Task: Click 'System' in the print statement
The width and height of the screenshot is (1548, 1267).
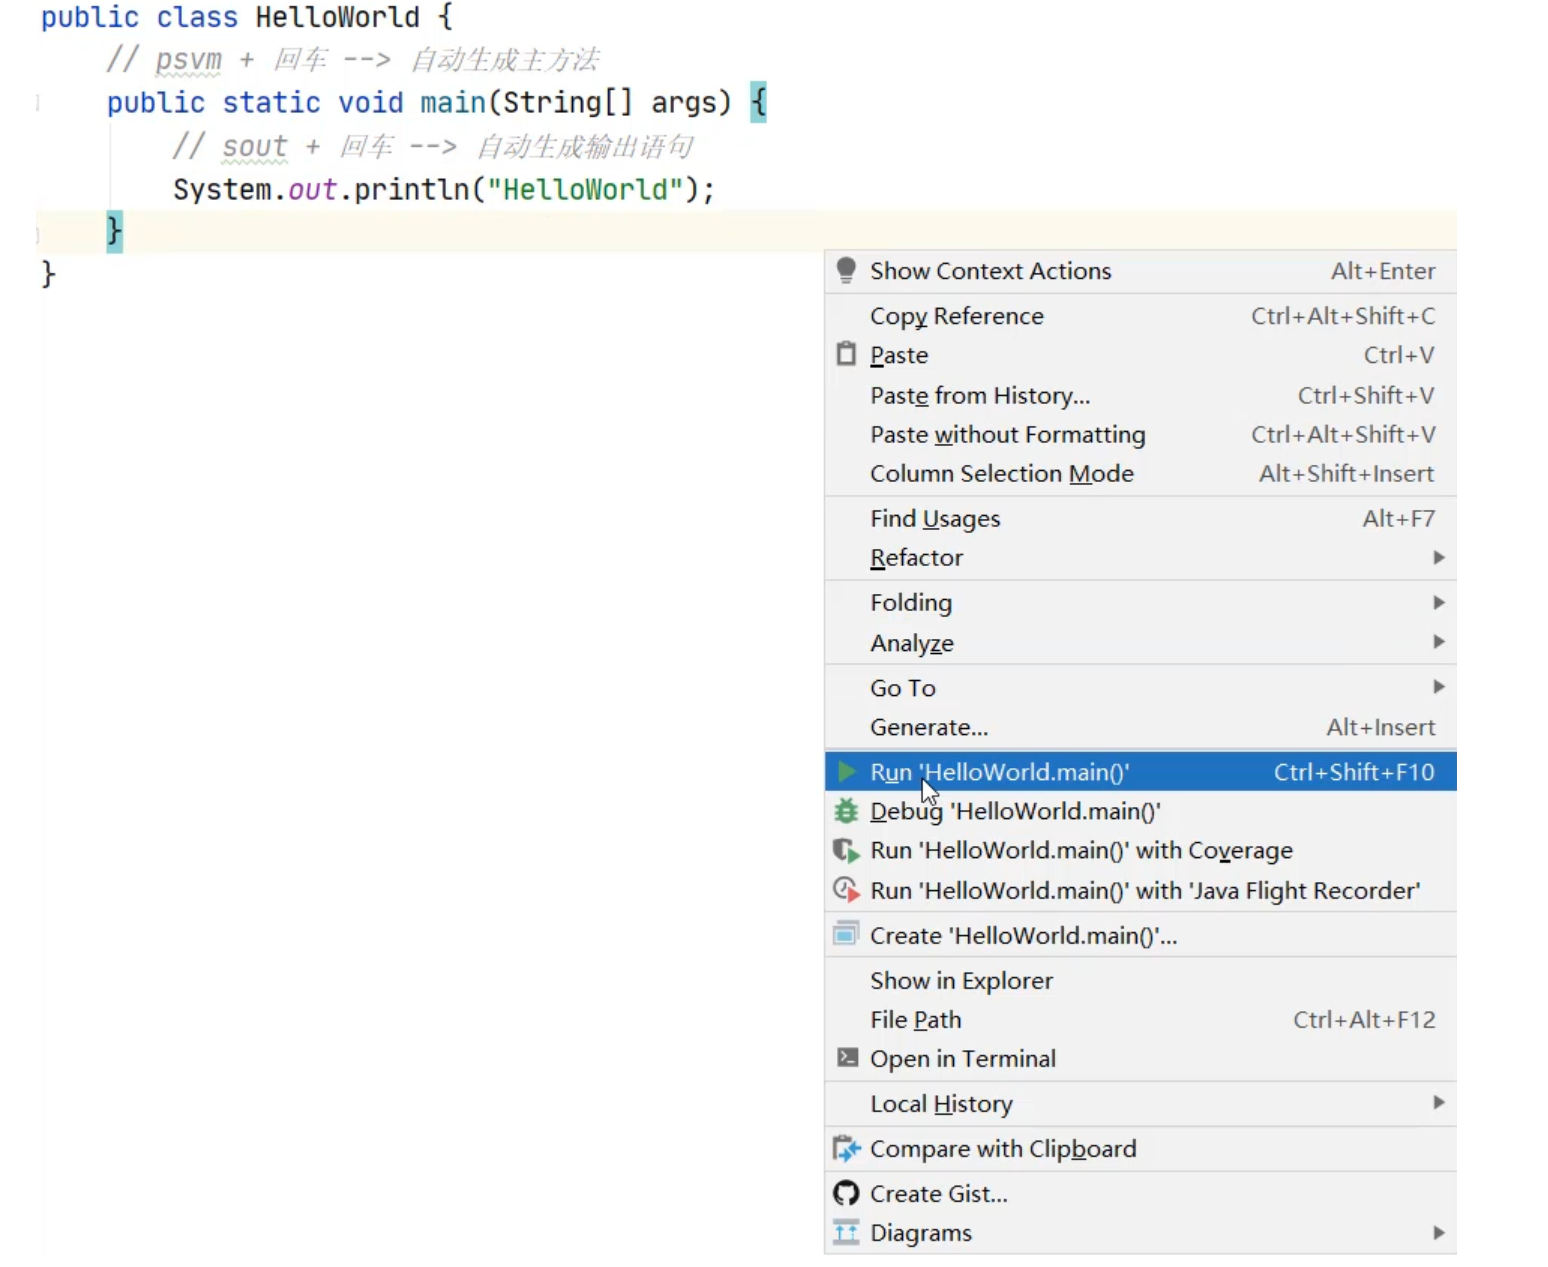Action: pos(222,189)
